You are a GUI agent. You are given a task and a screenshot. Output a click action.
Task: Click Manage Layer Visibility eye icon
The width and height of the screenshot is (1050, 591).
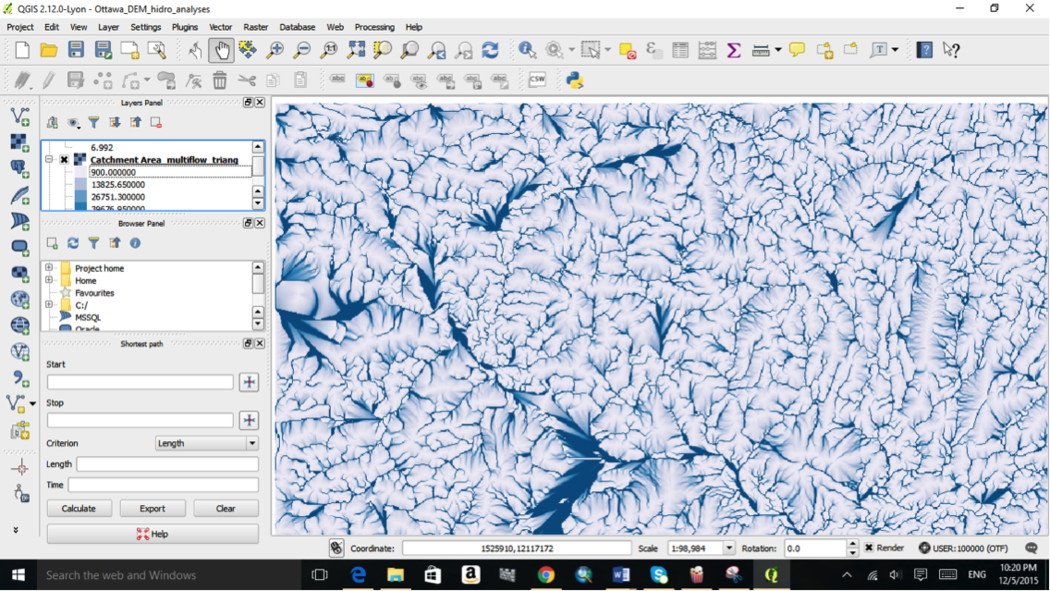click(x=73, y=122)
